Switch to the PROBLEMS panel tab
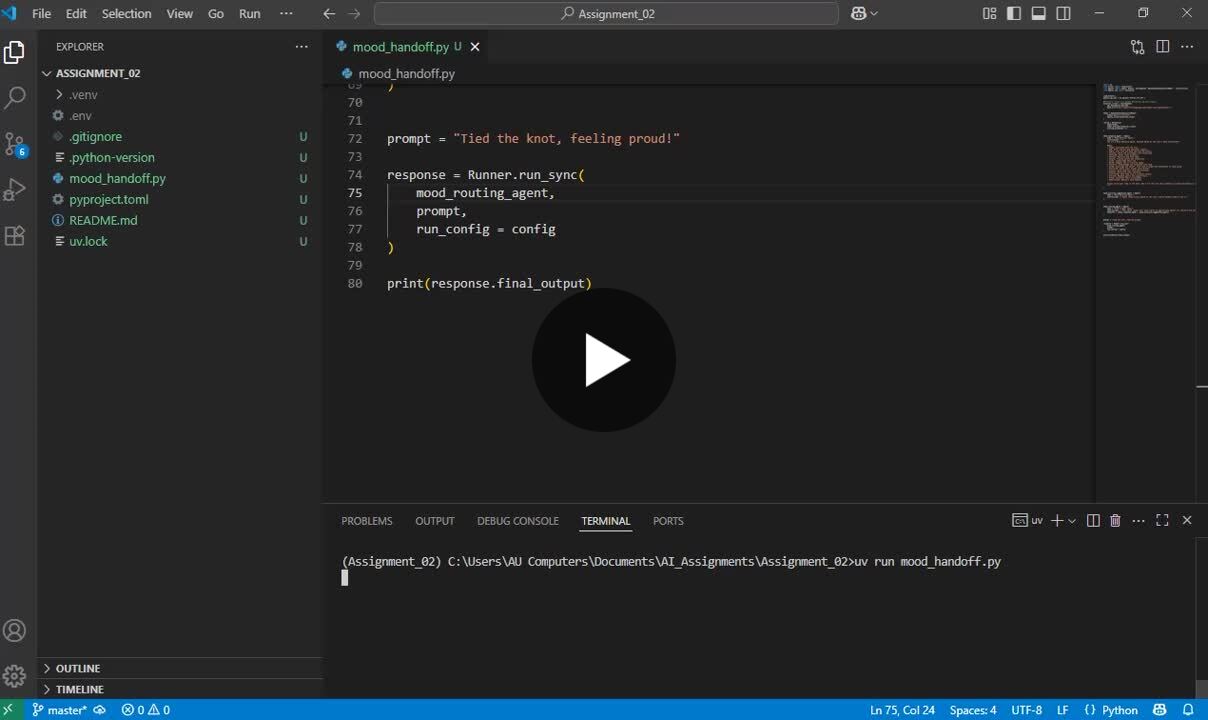Viewport: 1208px width, 720px height. 367,521
